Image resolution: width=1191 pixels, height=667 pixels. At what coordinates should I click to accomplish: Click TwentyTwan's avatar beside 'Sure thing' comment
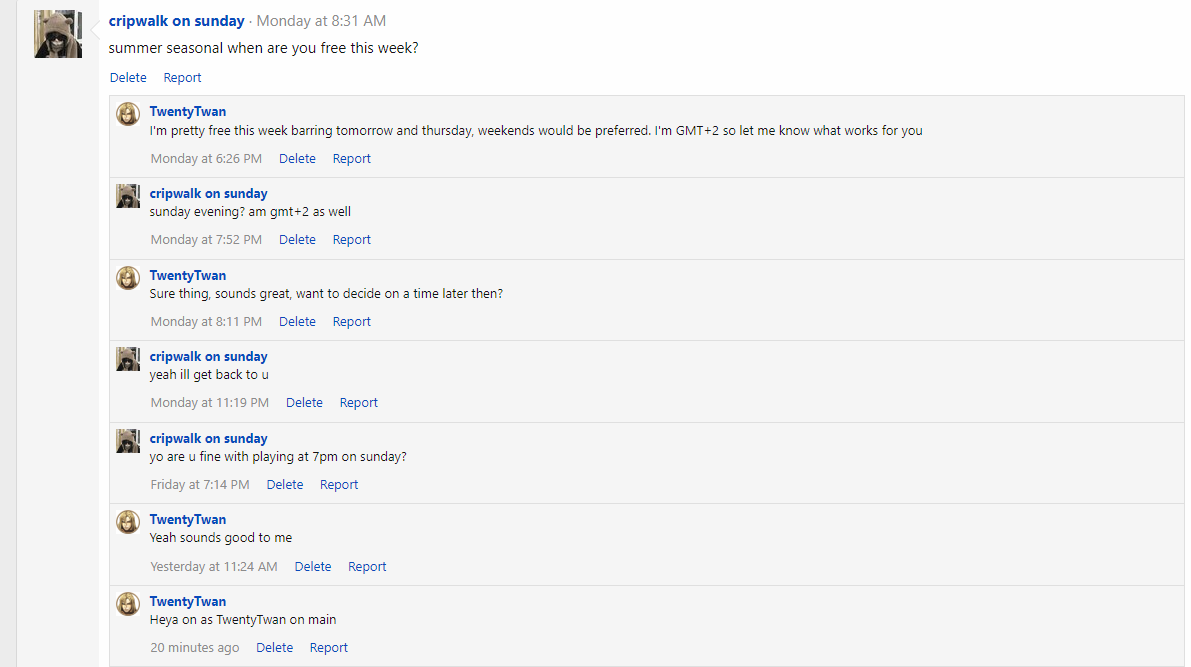pos(128,278)
